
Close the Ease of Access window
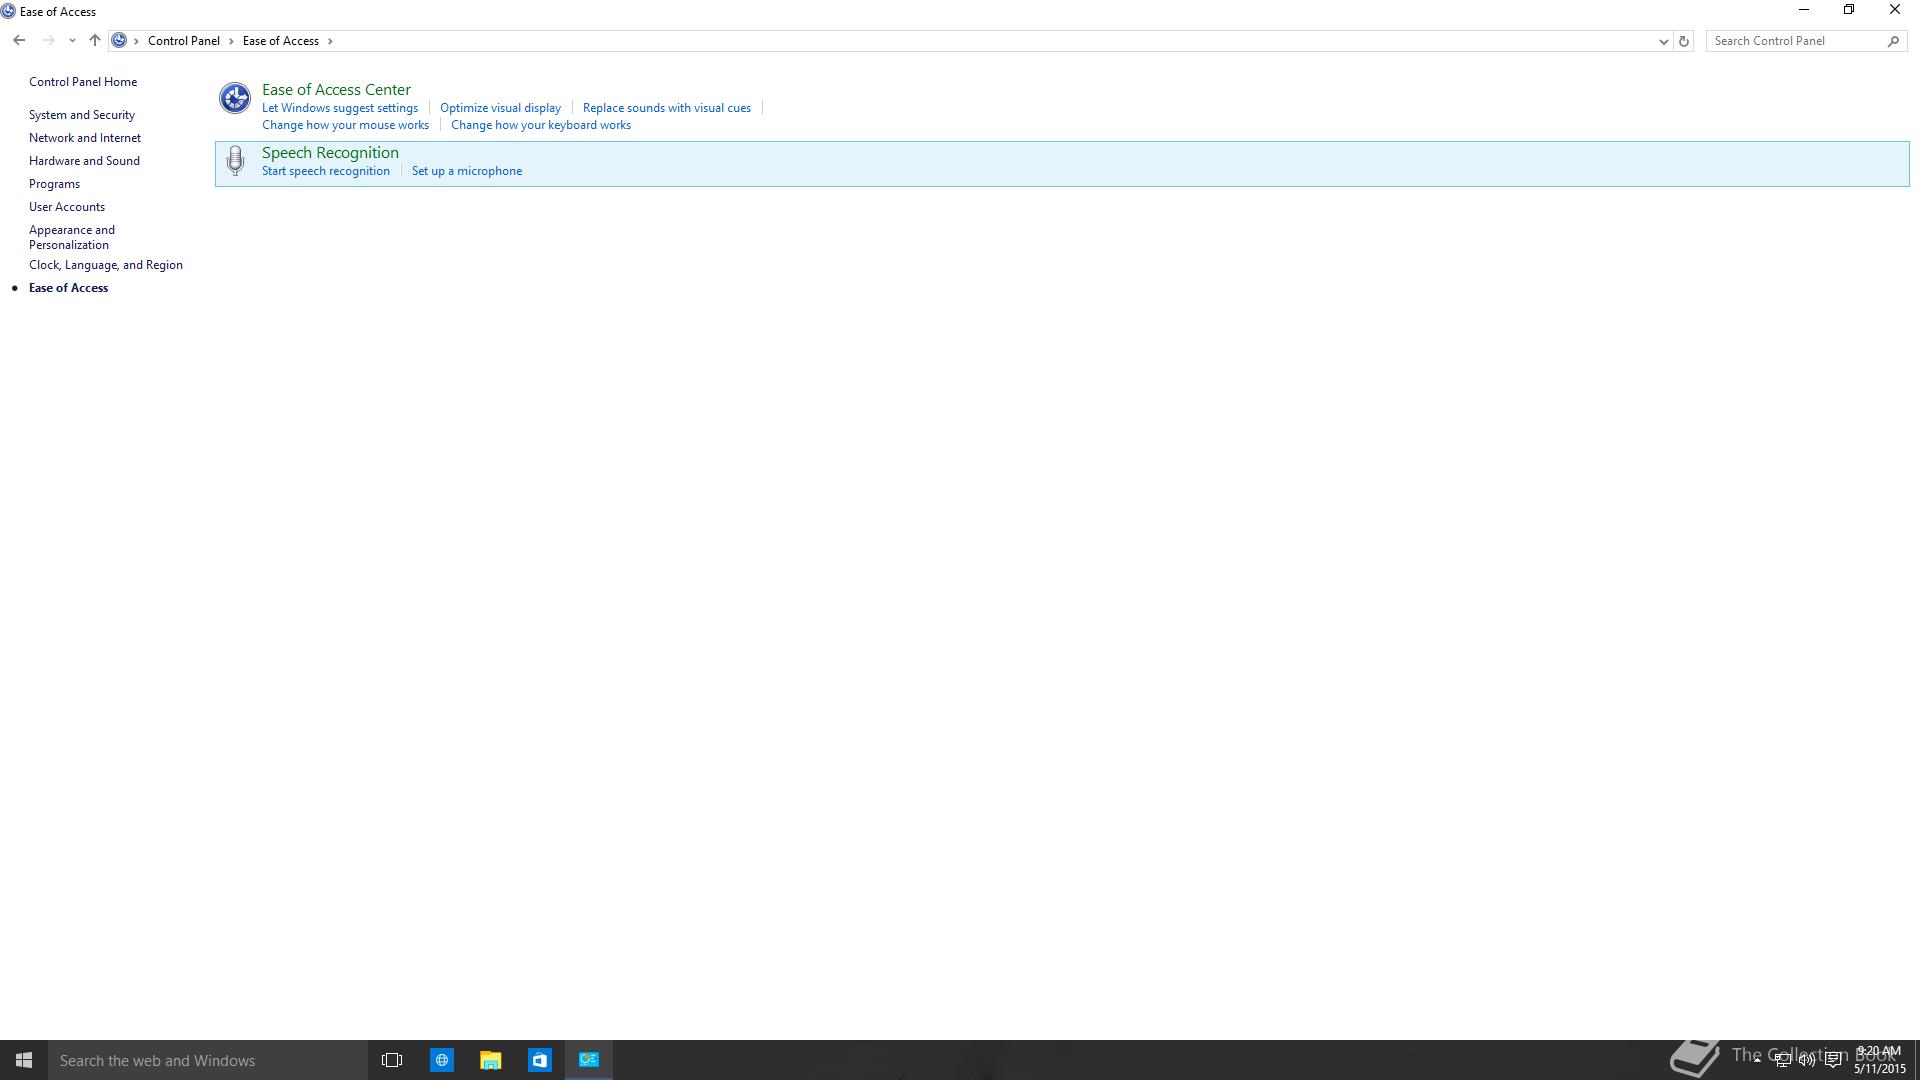pos(1894,10)
